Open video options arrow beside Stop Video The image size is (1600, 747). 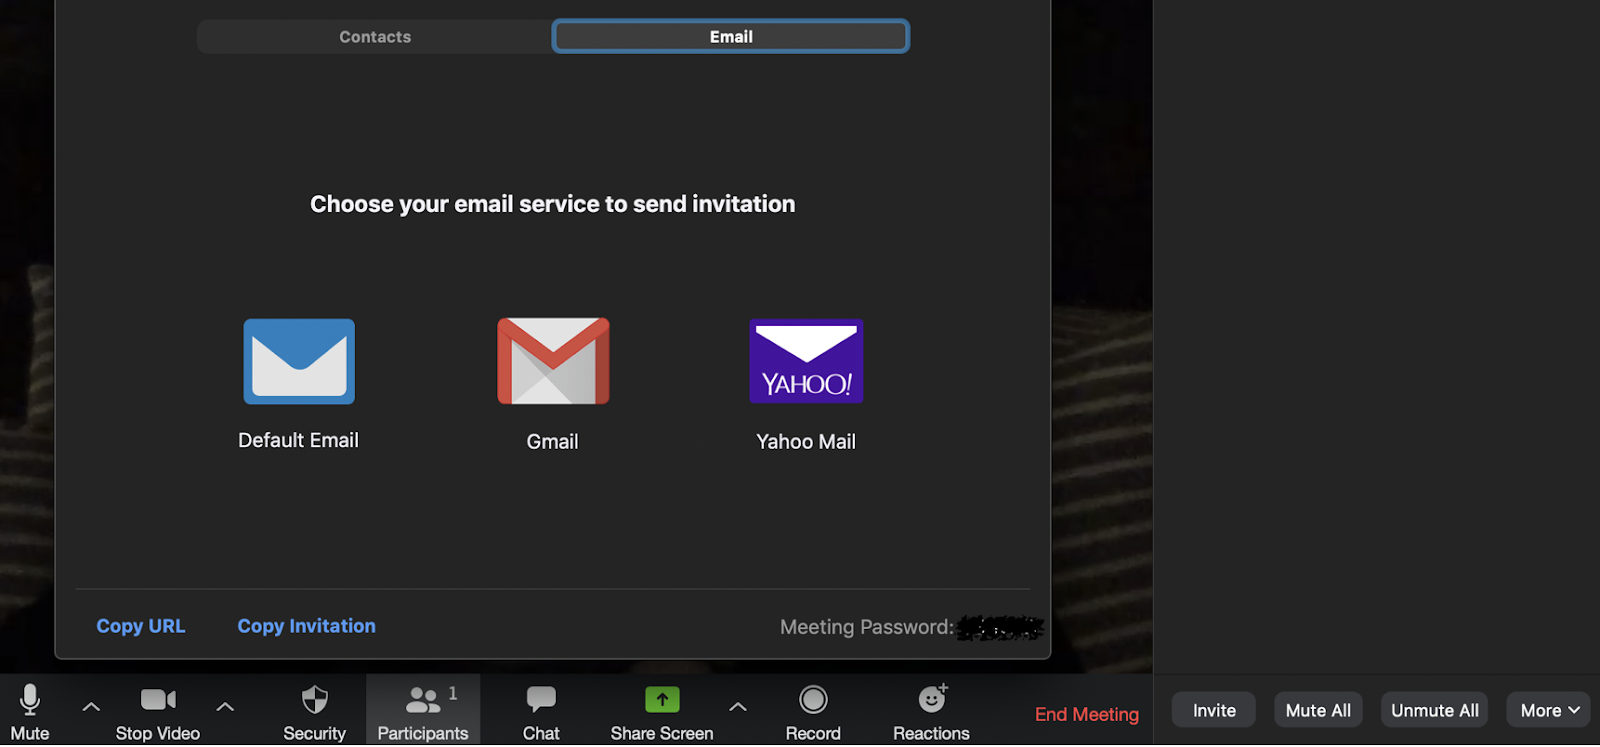click(x=225, y=707)
